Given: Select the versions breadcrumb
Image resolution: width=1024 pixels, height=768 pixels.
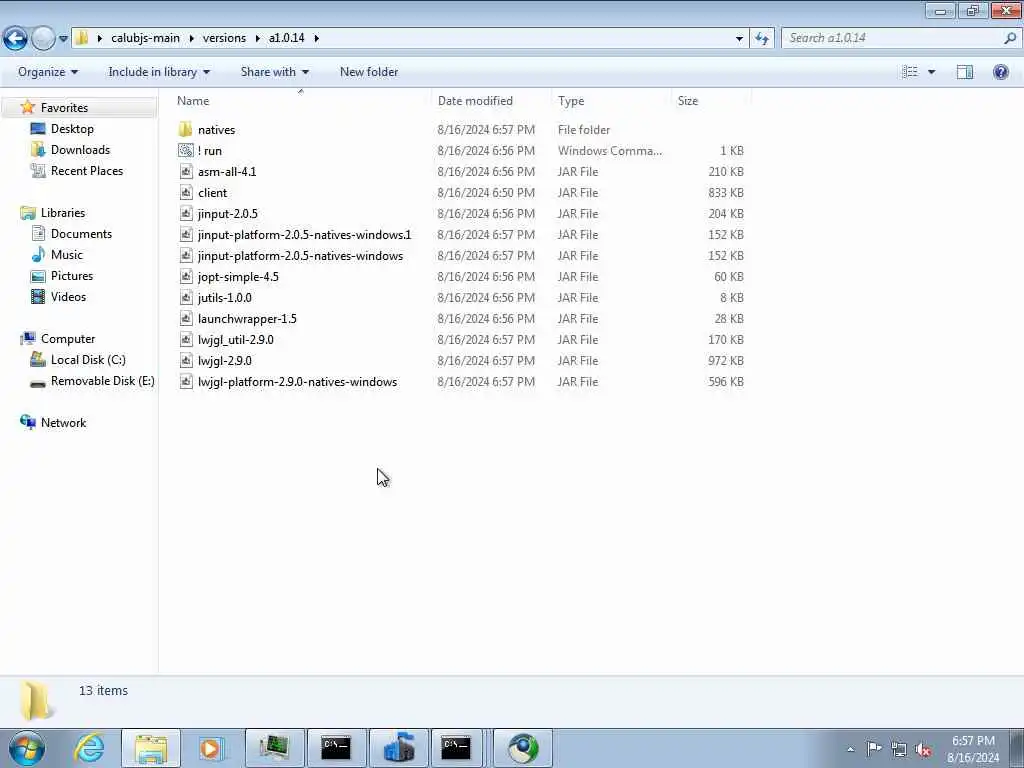Looking at the screenshot, I should pyautogui.click(x=224, y=38).
